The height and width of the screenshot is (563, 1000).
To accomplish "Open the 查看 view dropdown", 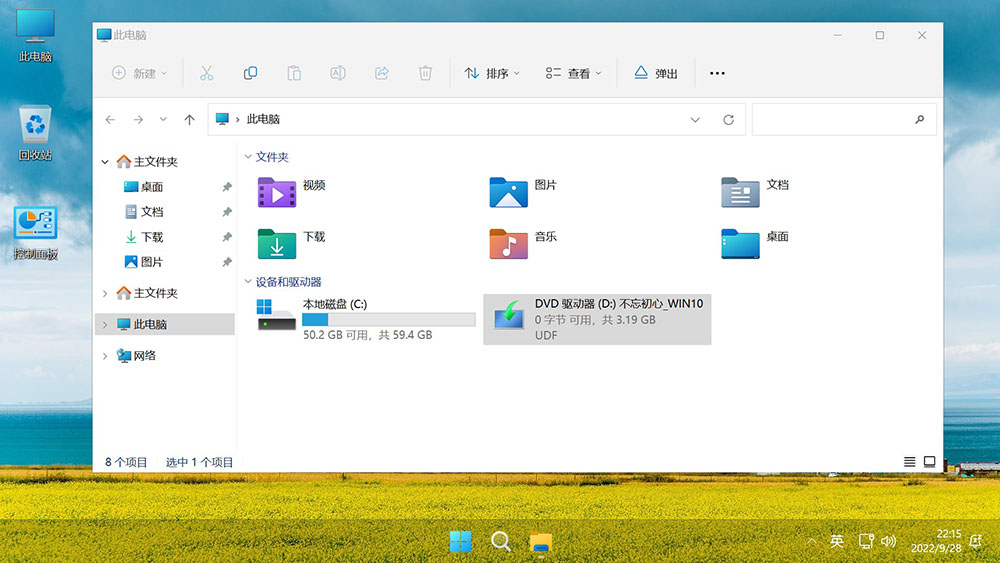I will (574, 73).
